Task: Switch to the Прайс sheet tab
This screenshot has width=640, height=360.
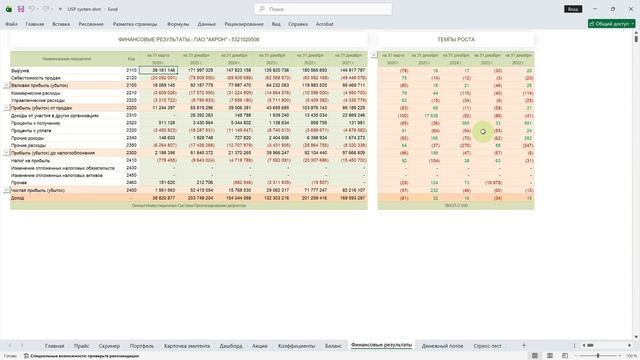Action: (82, 346)
